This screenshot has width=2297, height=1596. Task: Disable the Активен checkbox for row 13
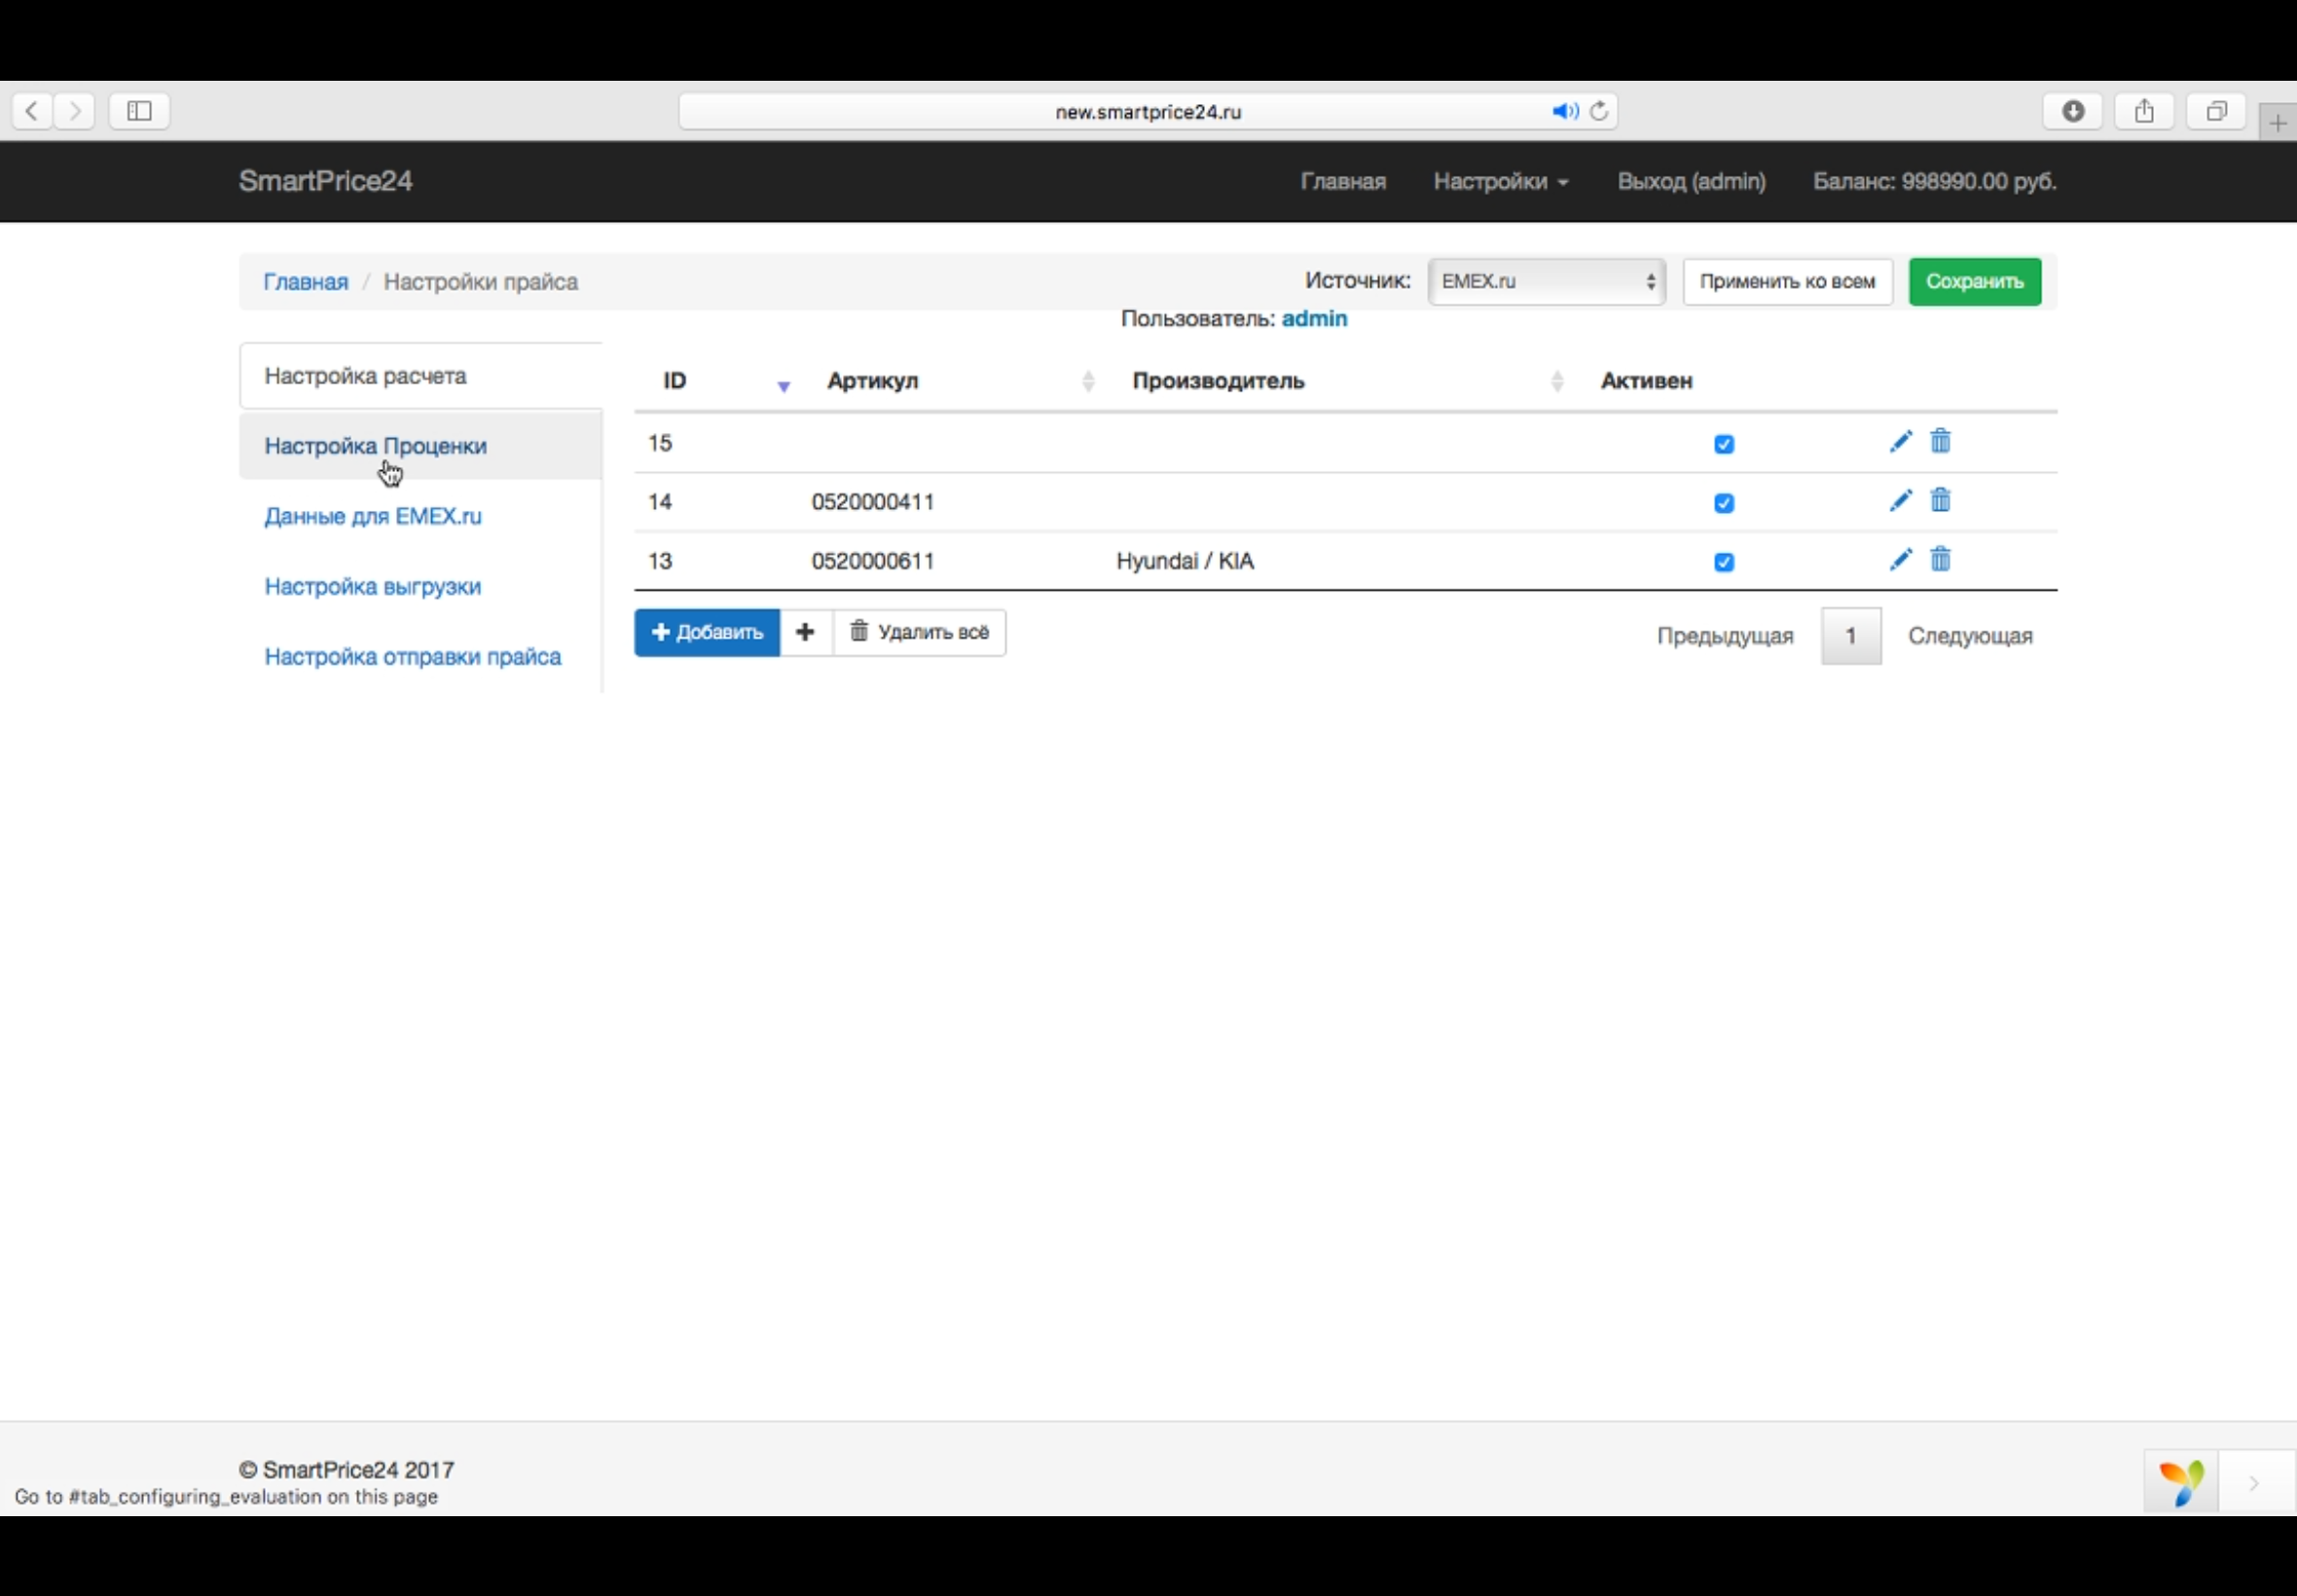(1724, 562)
